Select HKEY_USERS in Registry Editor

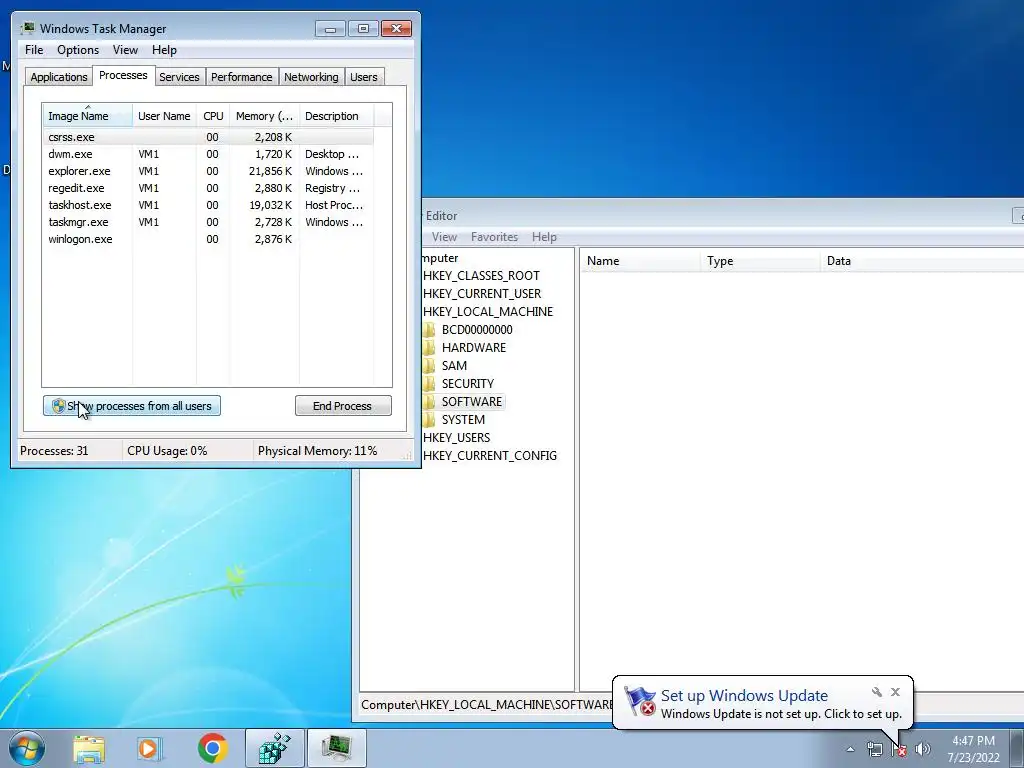456,438
